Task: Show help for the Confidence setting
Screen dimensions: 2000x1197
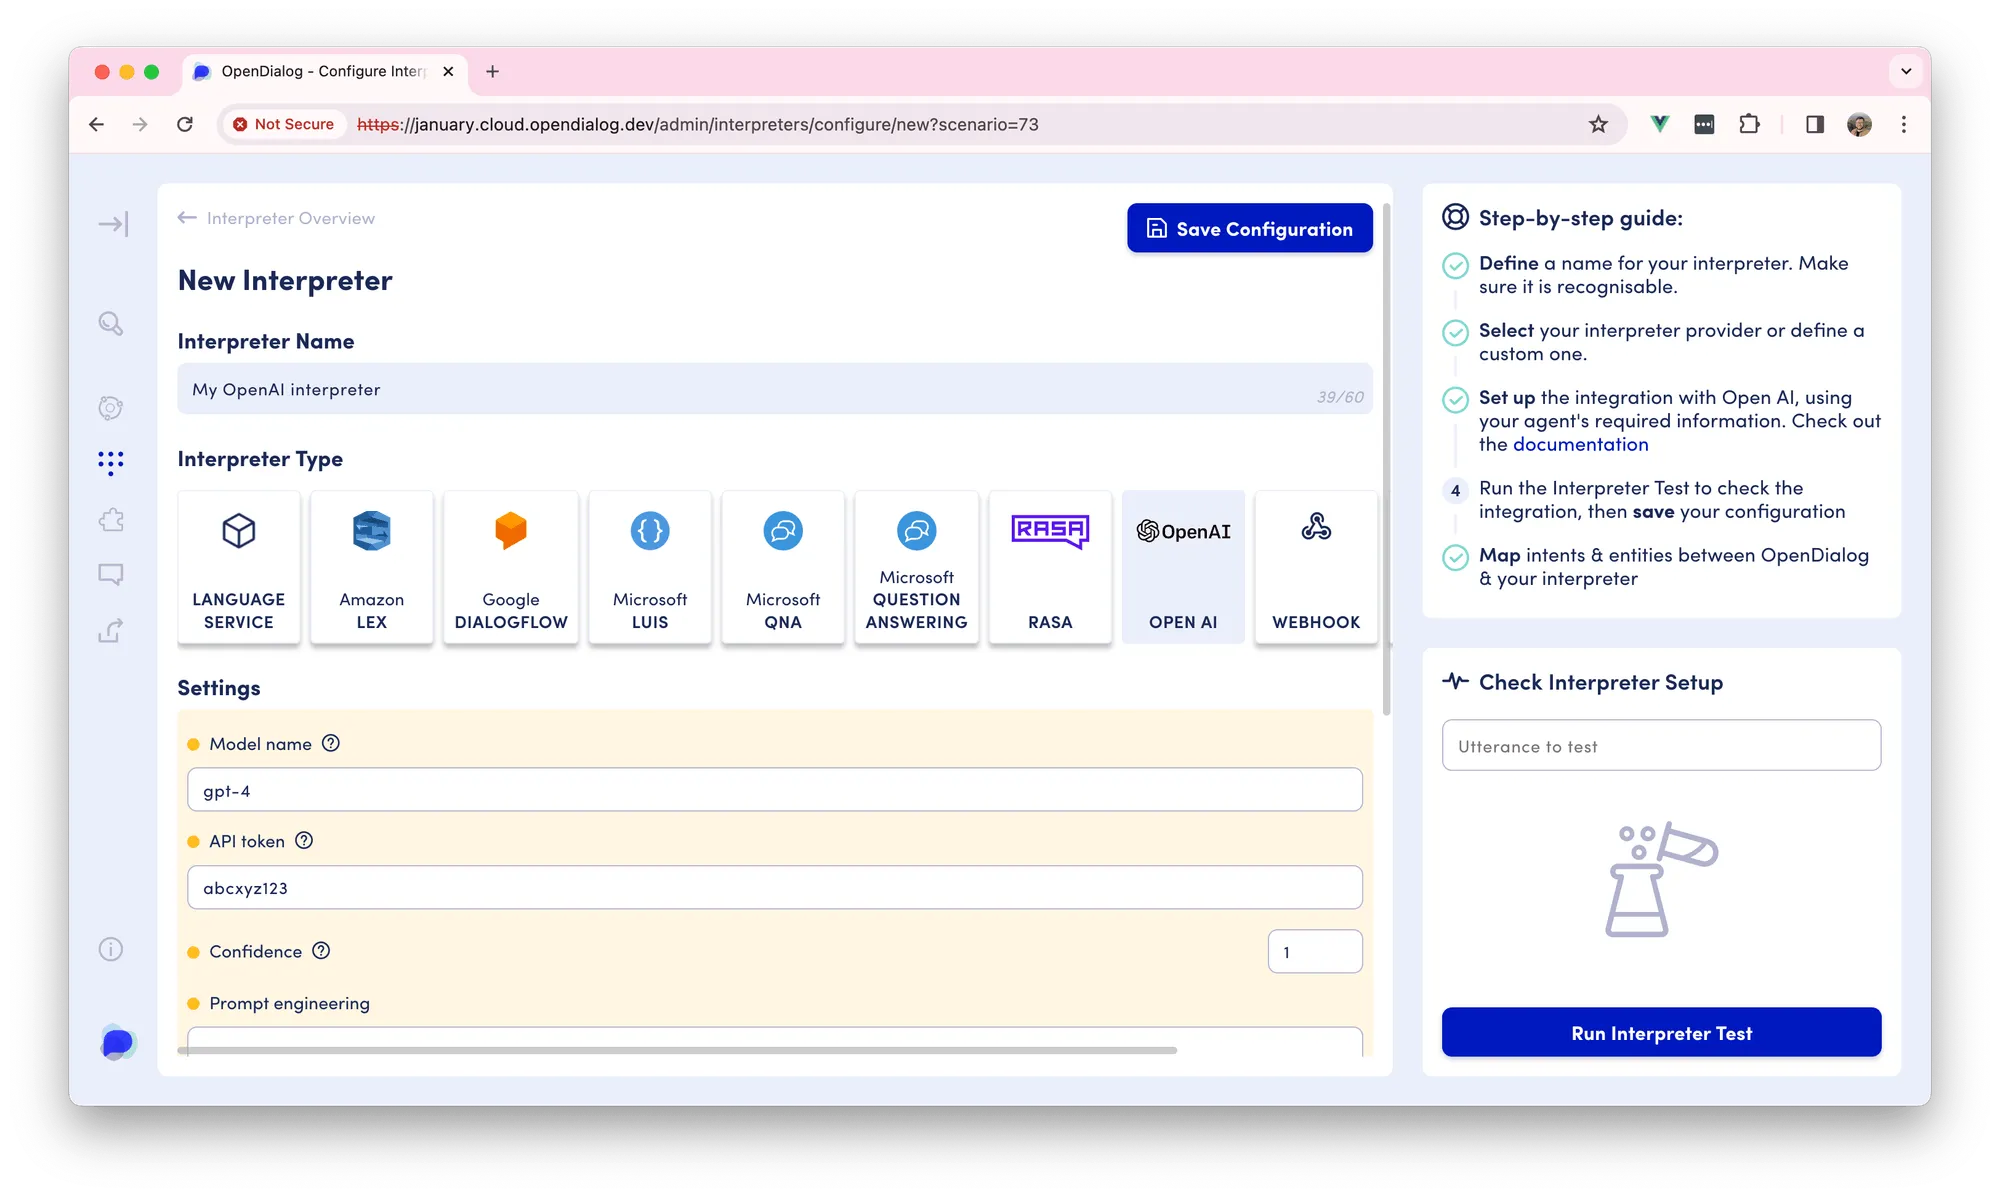Action: tap(321, 951)
